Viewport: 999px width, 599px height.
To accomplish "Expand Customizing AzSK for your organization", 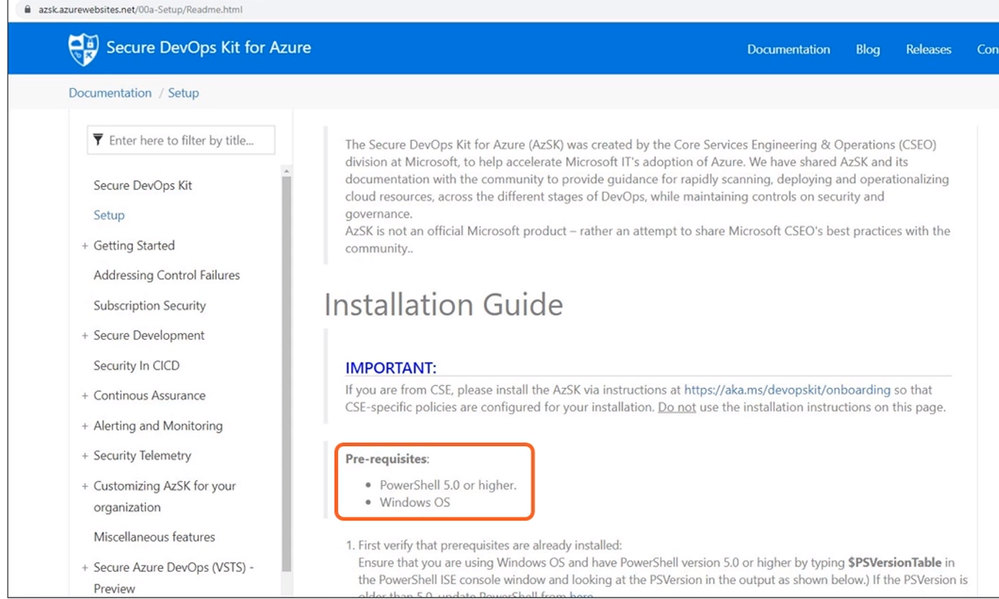I will 84,486.
